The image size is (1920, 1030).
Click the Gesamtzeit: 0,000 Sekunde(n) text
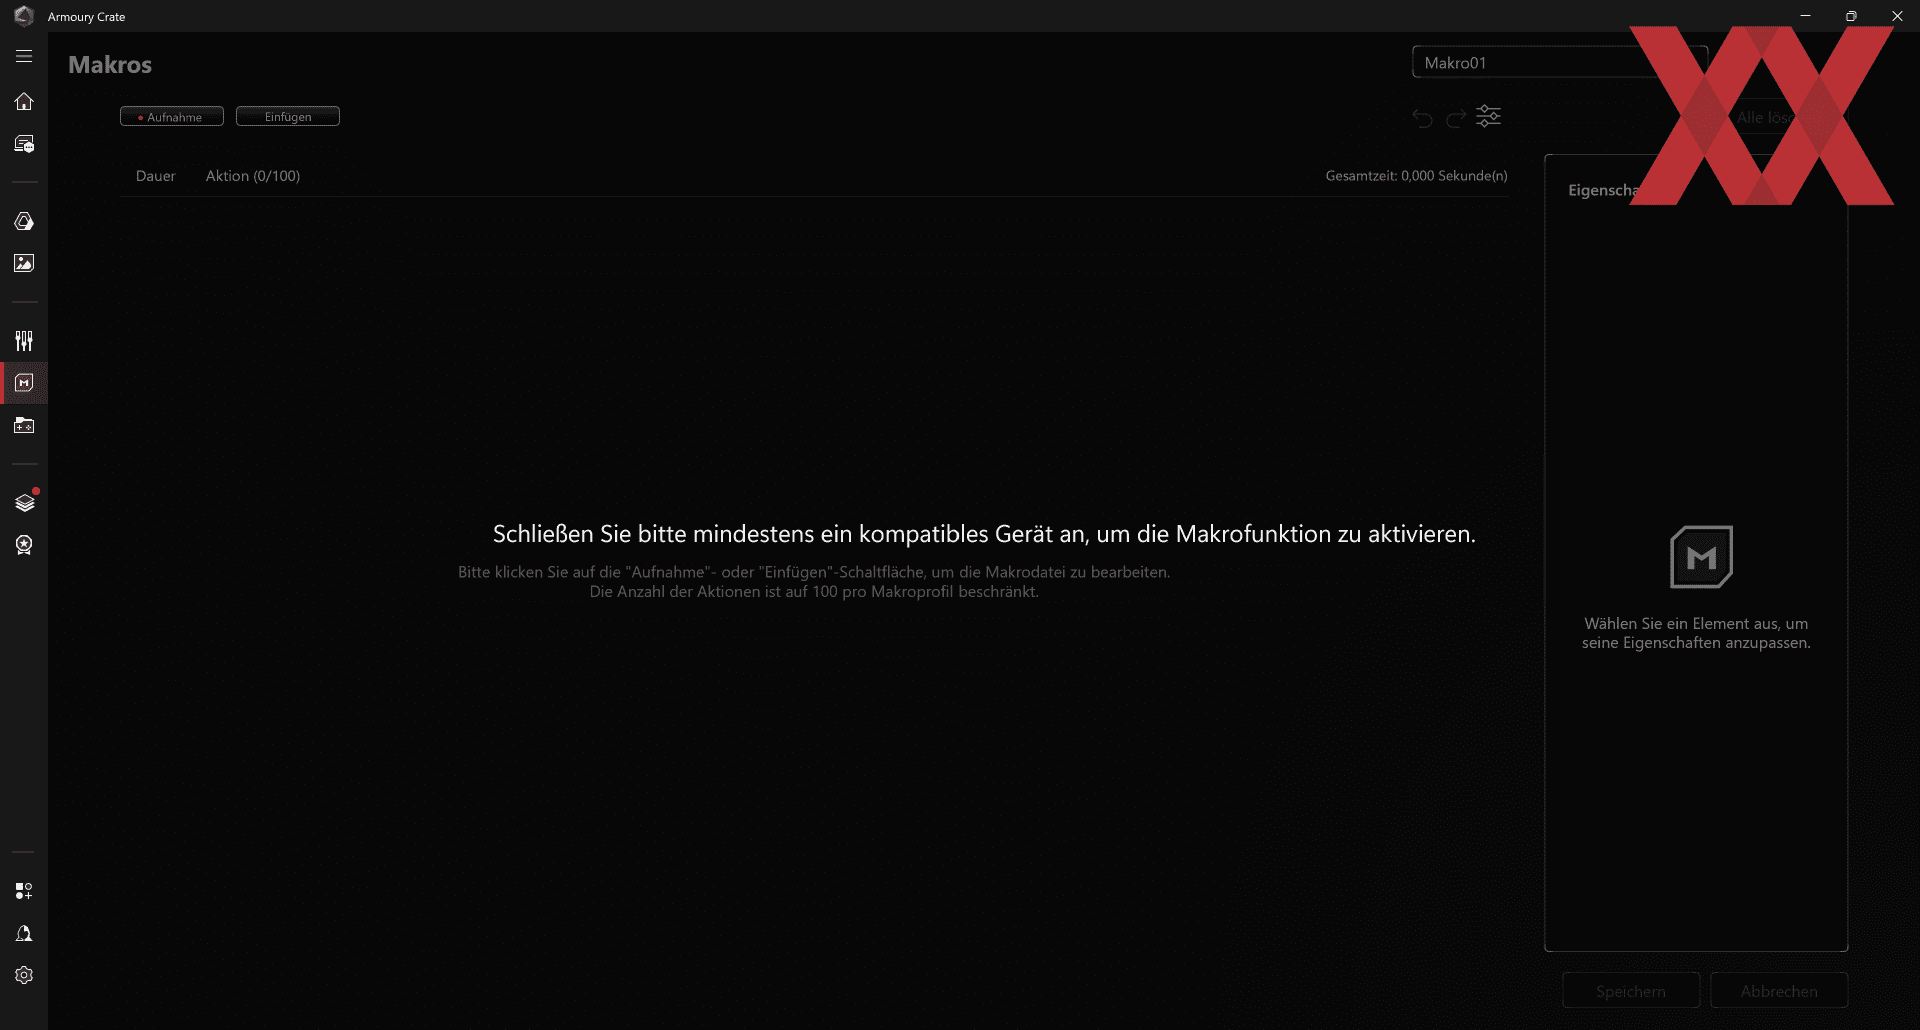point(1416,176)
